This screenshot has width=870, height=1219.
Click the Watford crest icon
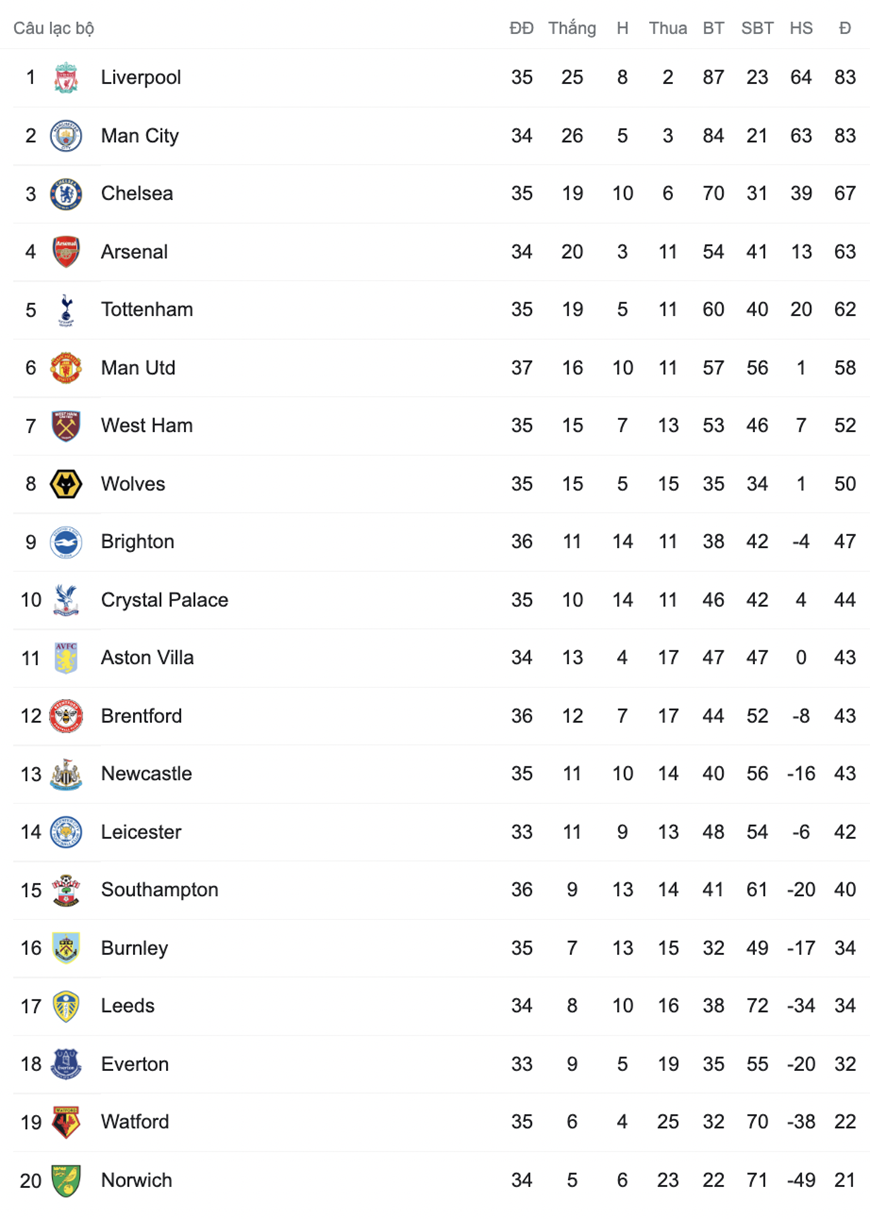coord(66,1122)
